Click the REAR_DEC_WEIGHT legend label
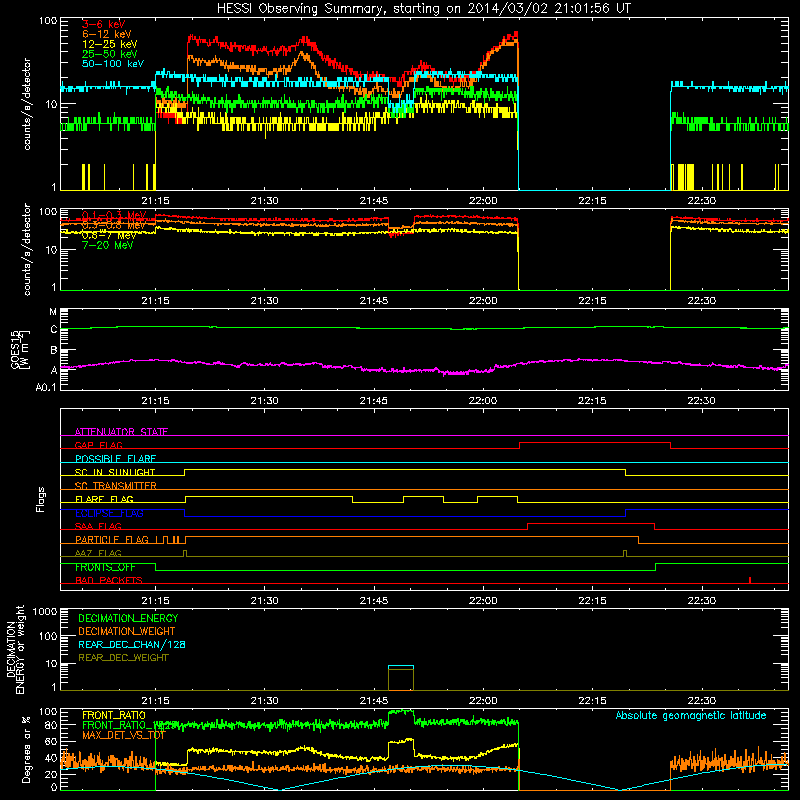The image size is (800, 800). point(123,658)
